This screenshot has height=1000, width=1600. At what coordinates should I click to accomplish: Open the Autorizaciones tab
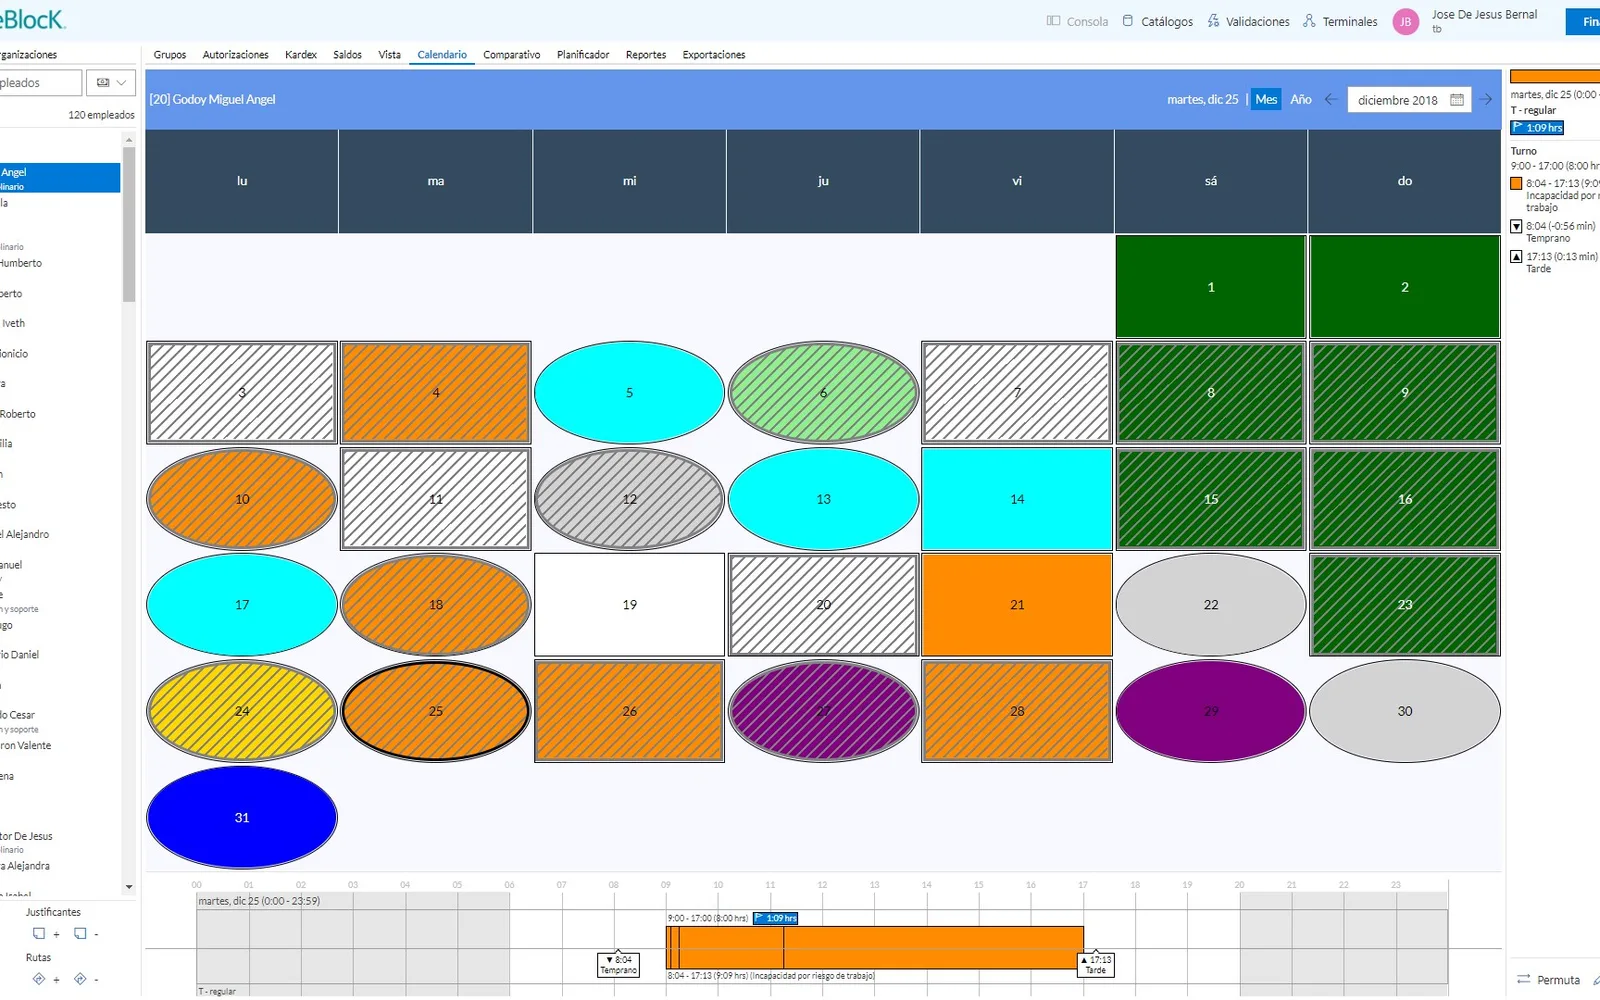pyautogui.click(x=236, y=55)
